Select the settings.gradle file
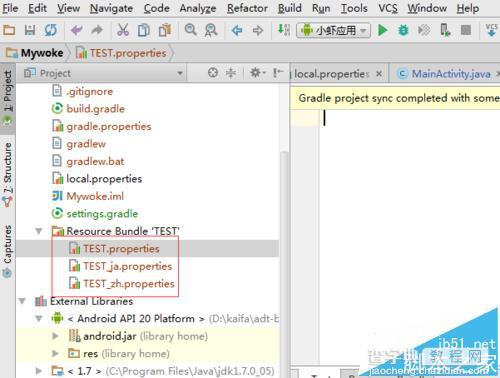The height and width of the screenshot is (378, 500). [x=95, y=214]
